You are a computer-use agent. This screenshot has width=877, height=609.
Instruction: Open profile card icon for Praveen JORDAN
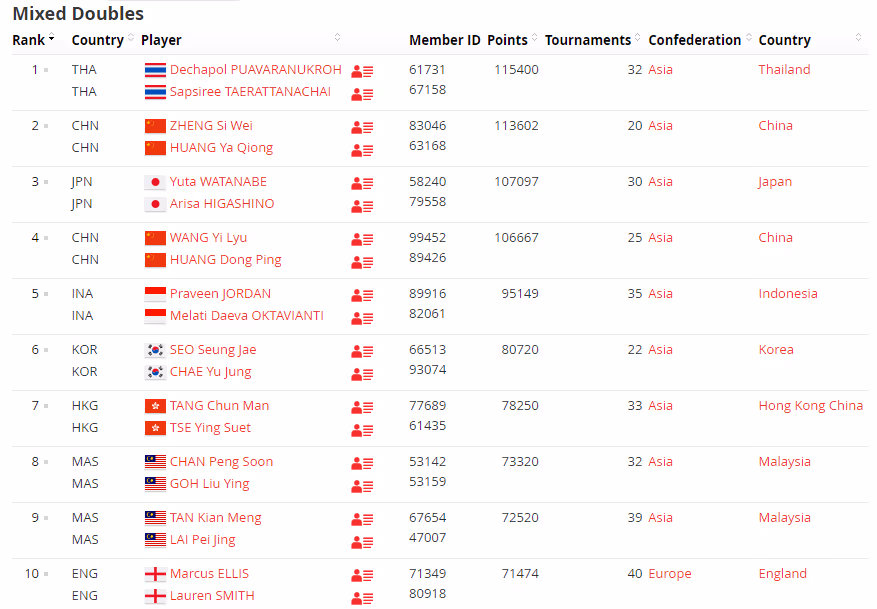pyautogui.click(x=362, y=295)
